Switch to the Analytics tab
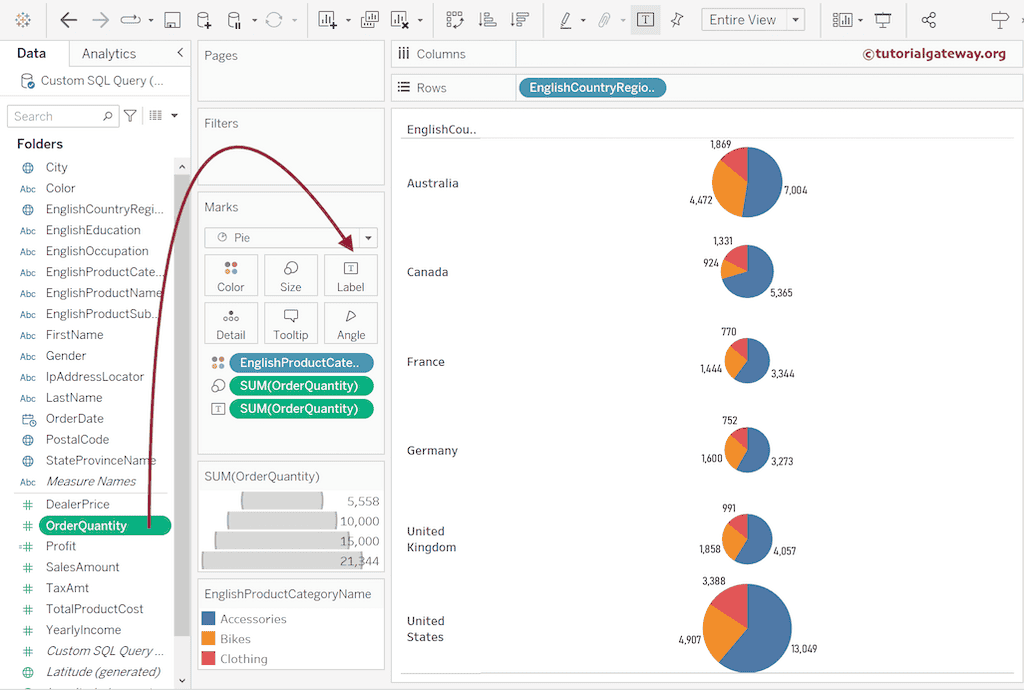Image resolution: width=1024 pixels, height=690 pixels. (x=109, y=54)
